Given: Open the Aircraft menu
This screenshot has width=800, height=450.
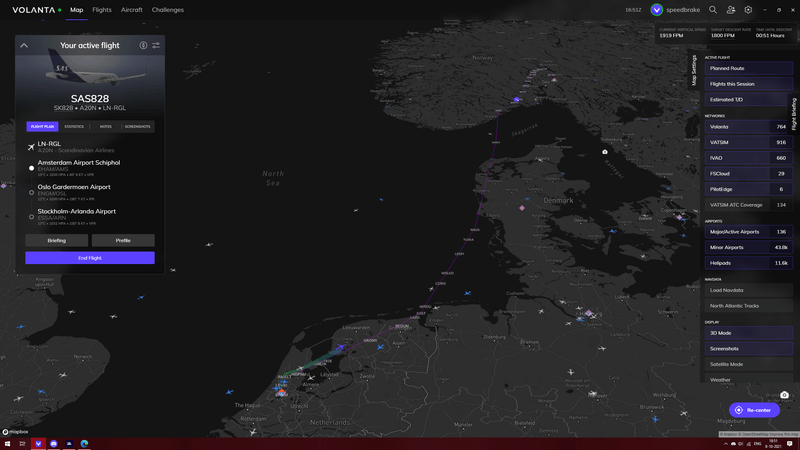Looking at the screenshot, I should 132,10.
